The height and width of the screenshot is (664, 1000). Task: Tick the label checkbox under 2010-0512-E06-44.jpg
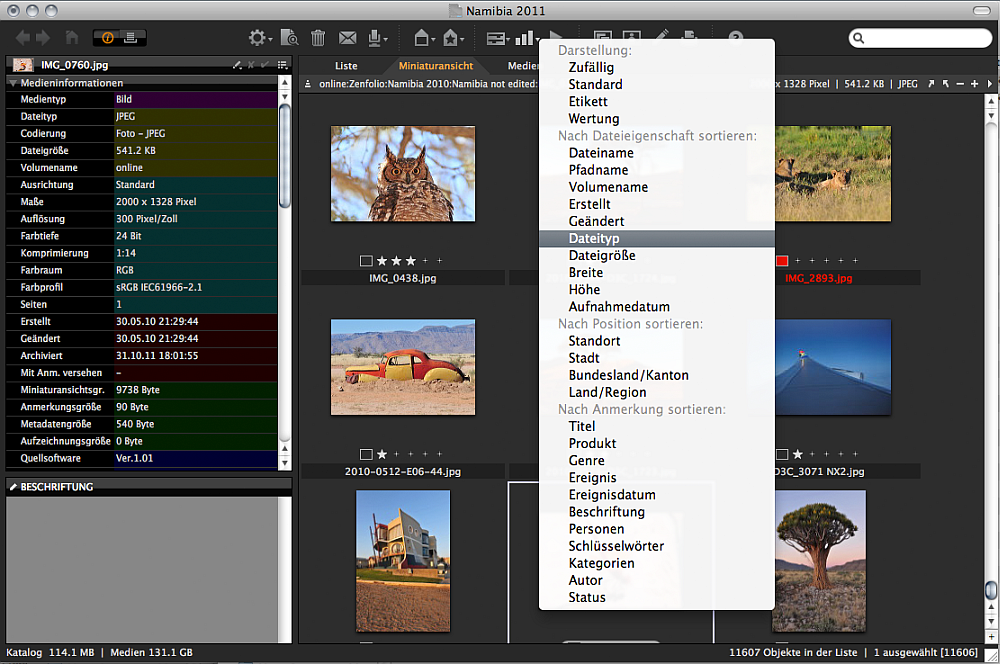click(366, 454)
